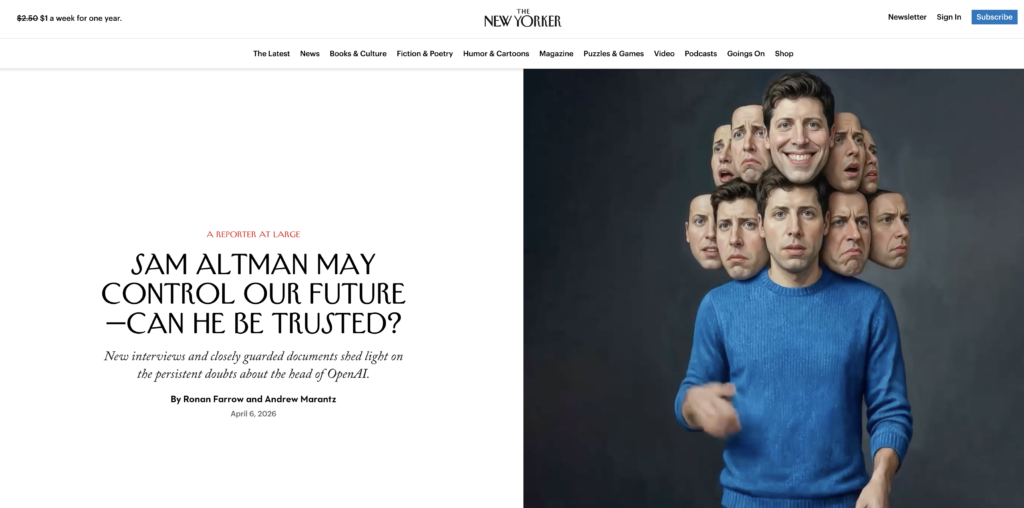Image resolution: width=1024 pixels, height=508 pixels.
Task: Click the Sam Altman article illustration
Action: click(x=773, y=288)
